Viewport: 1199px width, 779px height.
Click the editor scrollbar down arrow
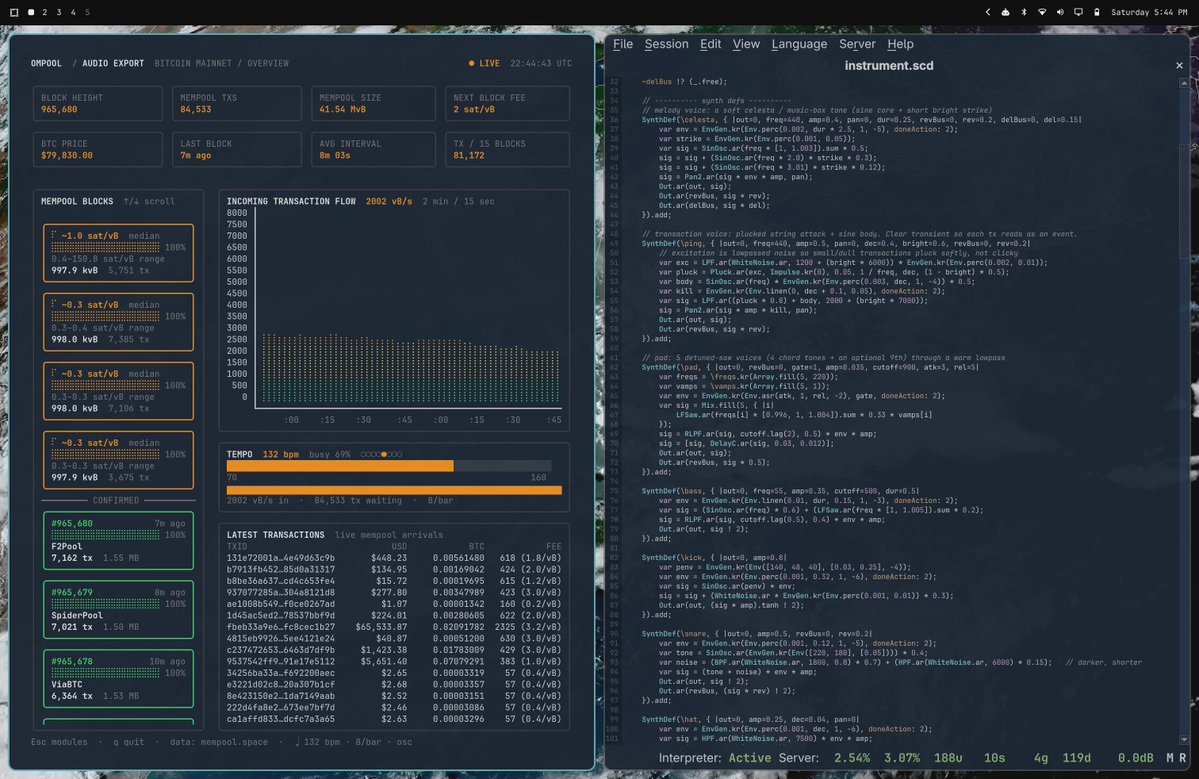[1184, 739]
